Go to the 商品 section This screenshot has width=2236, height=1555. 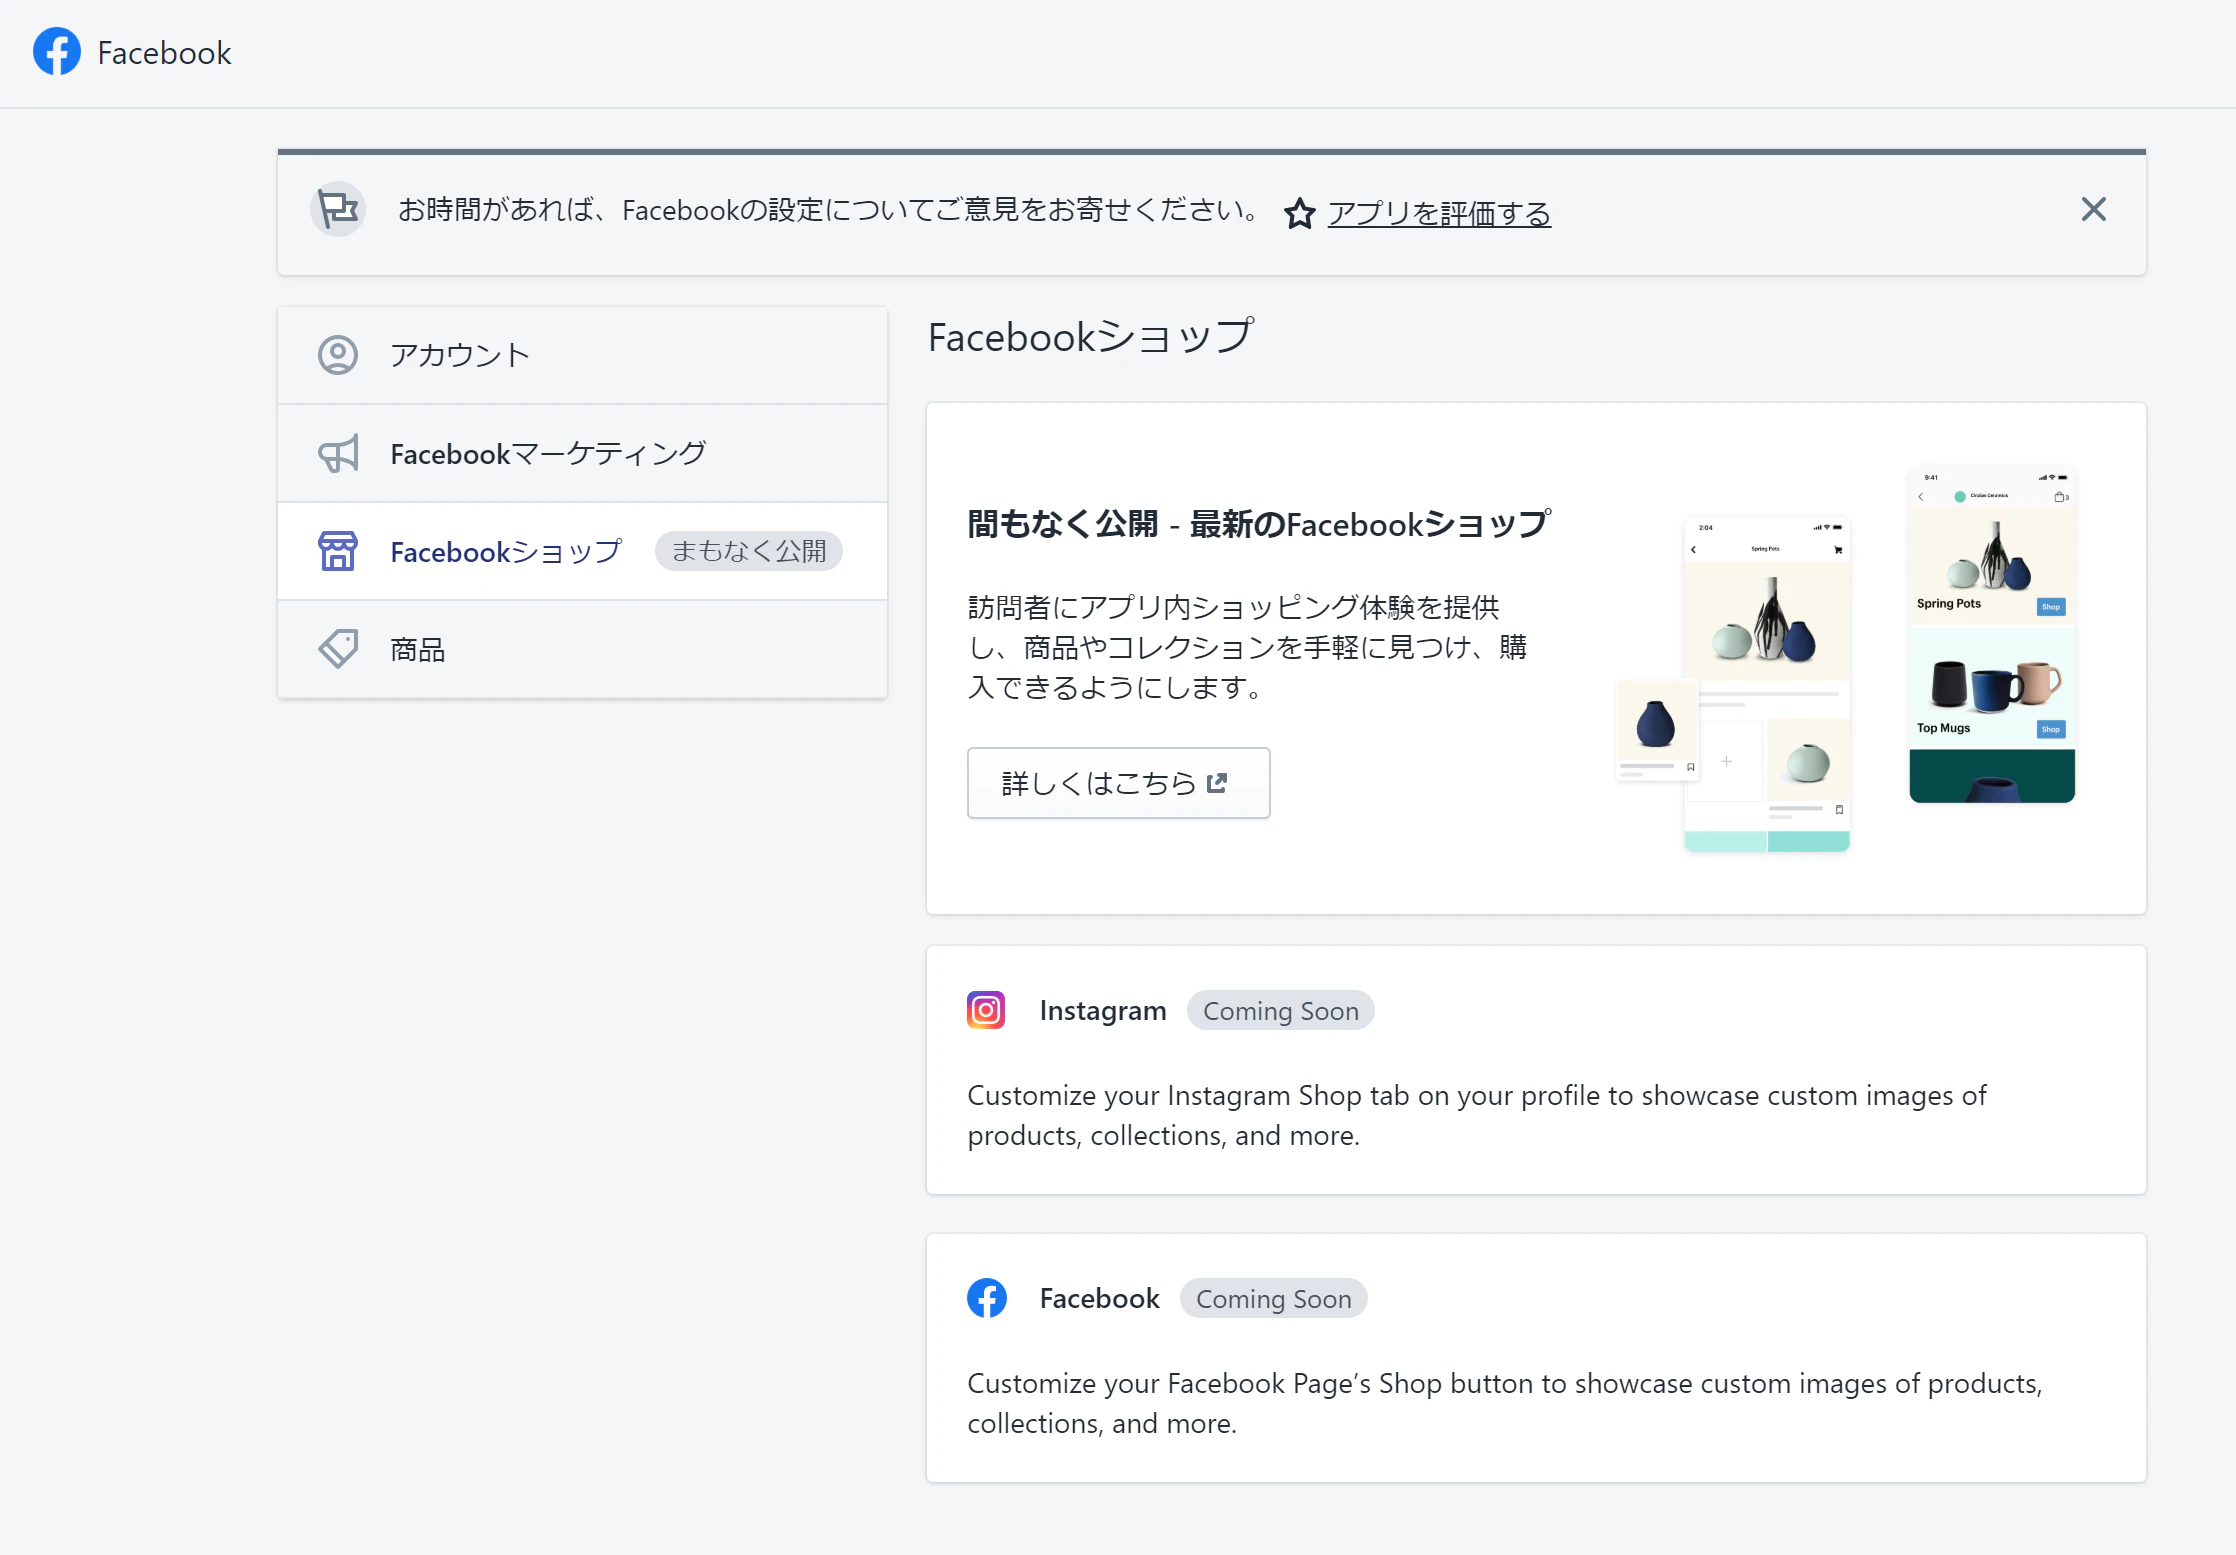pos(418,650)
